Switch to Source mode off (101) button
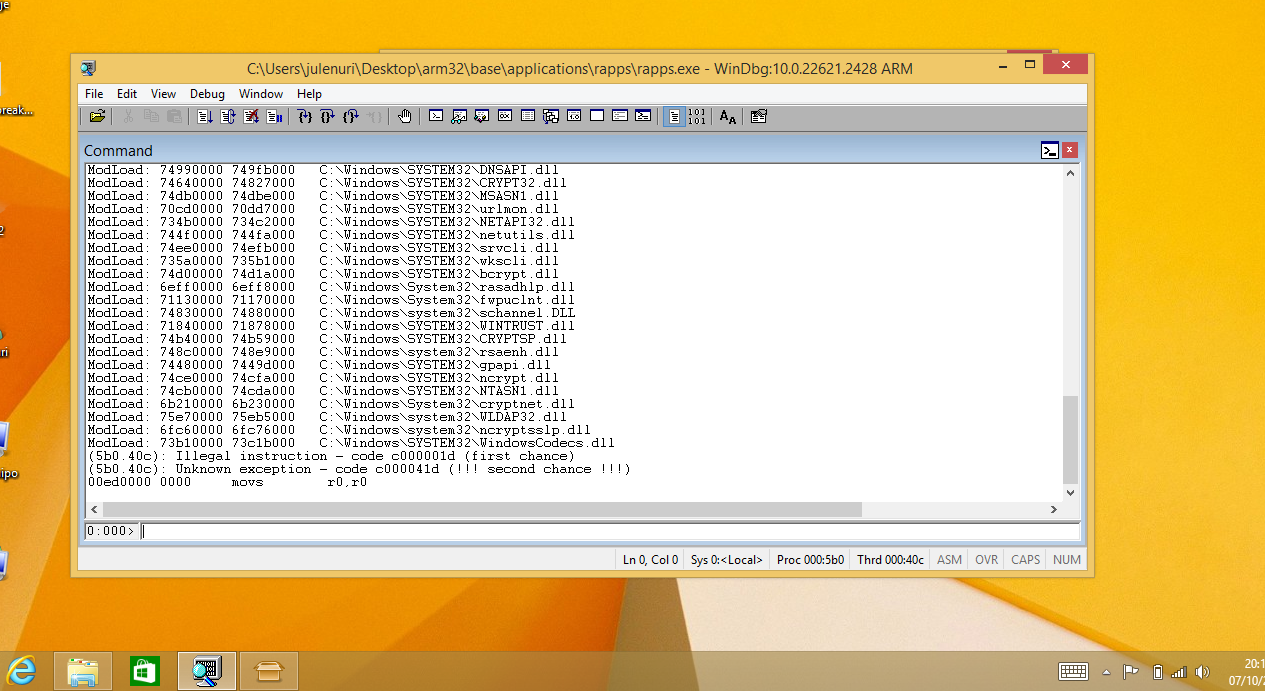Screen dimensions: 1265x691 pos(697,116)
